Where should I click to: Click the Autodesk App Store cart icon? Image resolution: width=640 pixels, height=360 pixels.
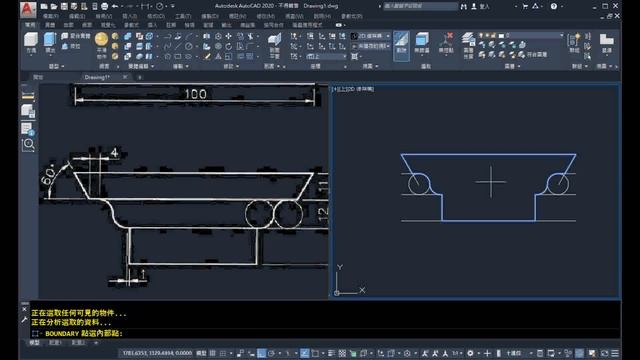(x=525, y=6)
